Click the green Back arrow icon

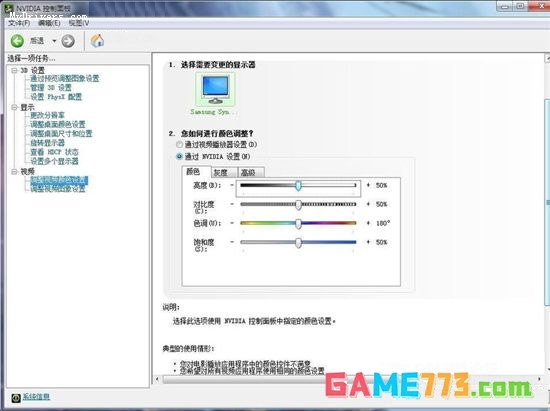click(17, 41)
